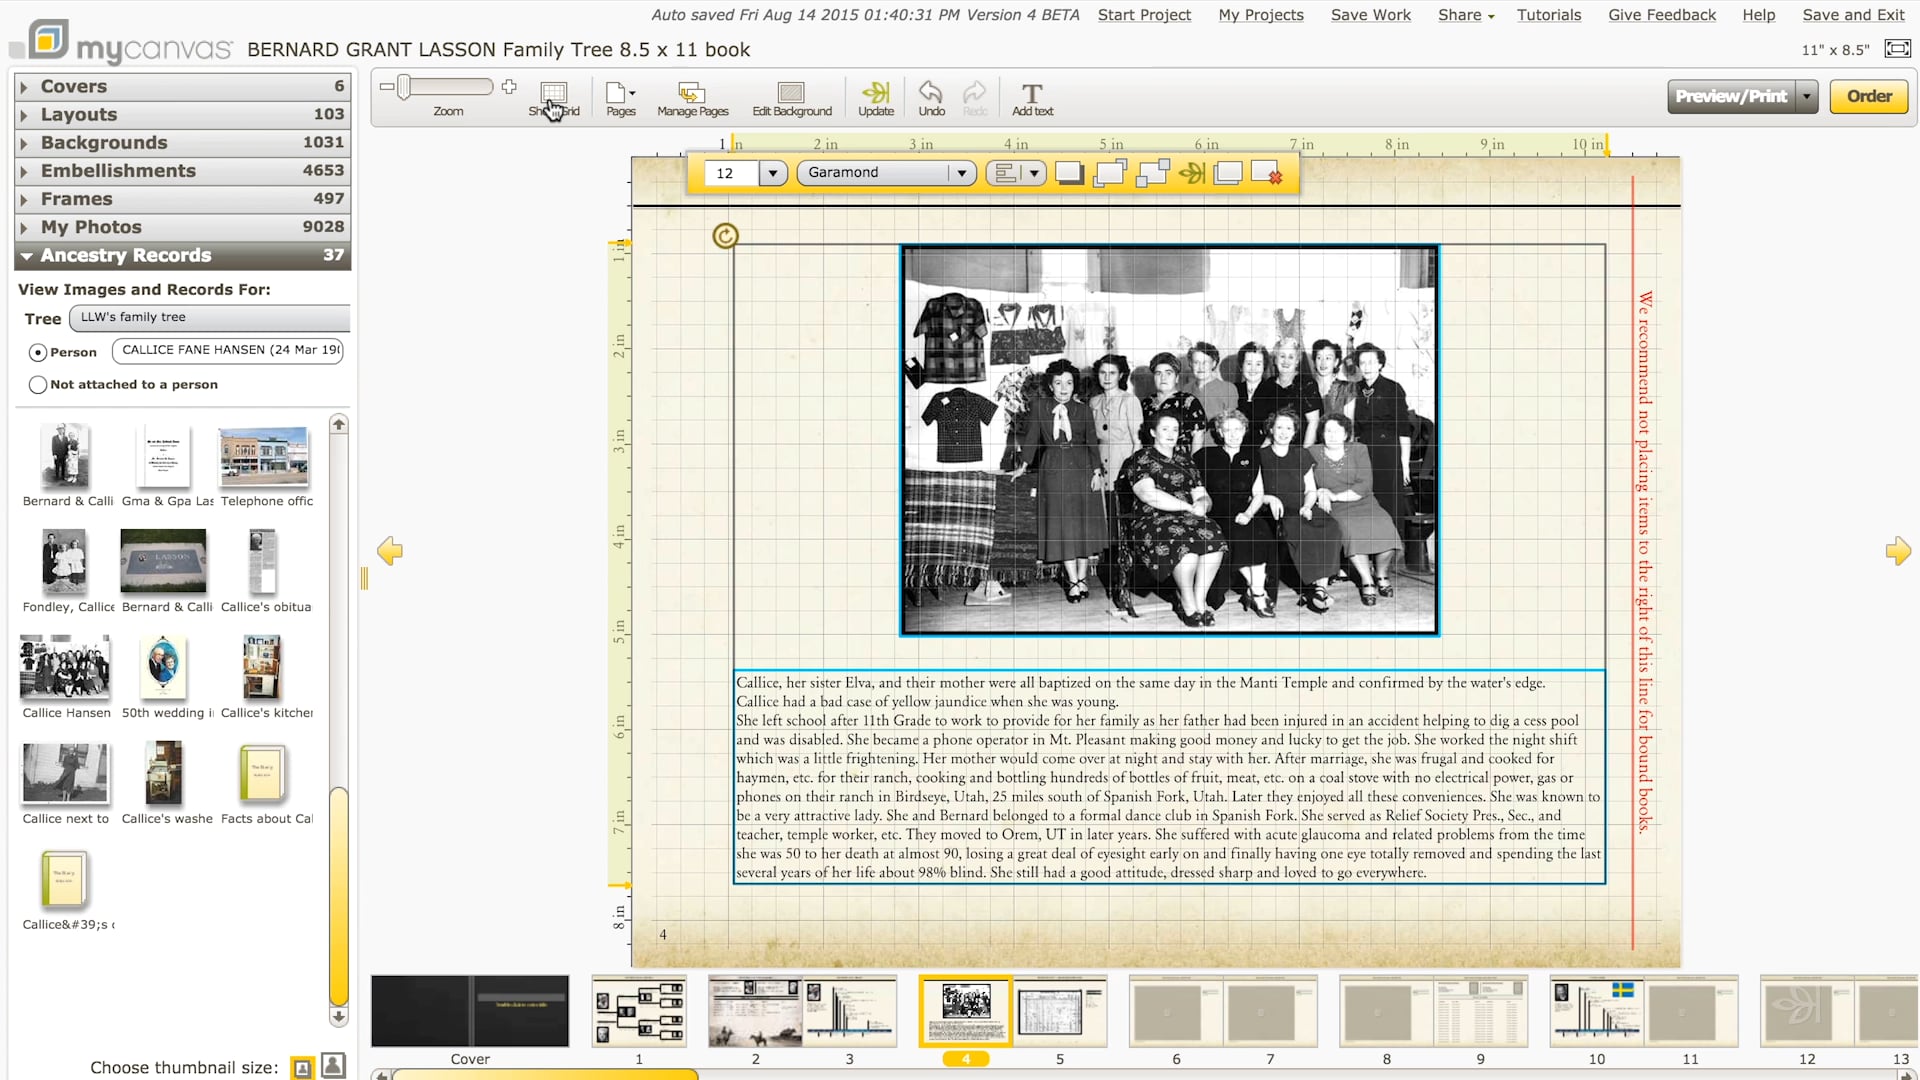Open the font size dropdown

point(772,172)
